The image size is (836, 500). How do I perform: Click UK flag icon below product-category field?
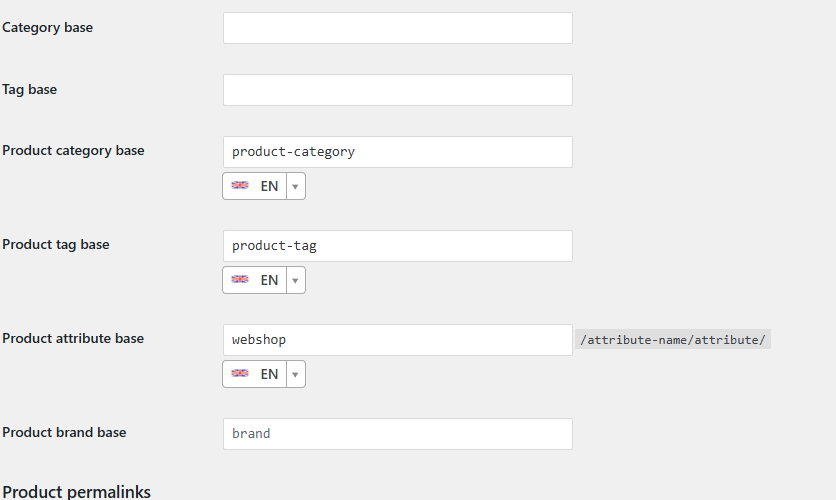[240, 185]
